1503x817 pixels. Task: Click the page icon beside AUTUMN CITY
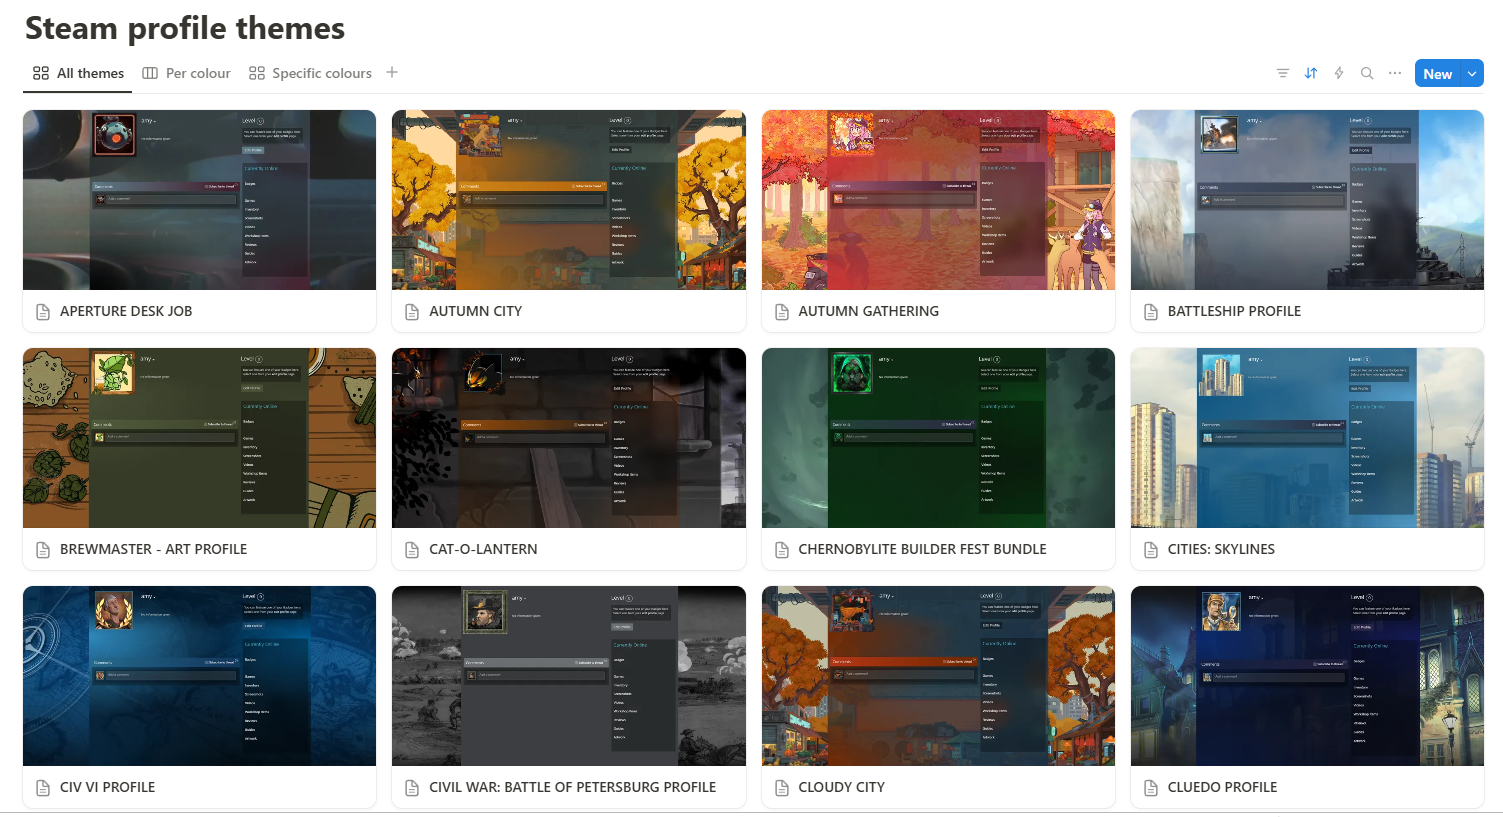412,312
